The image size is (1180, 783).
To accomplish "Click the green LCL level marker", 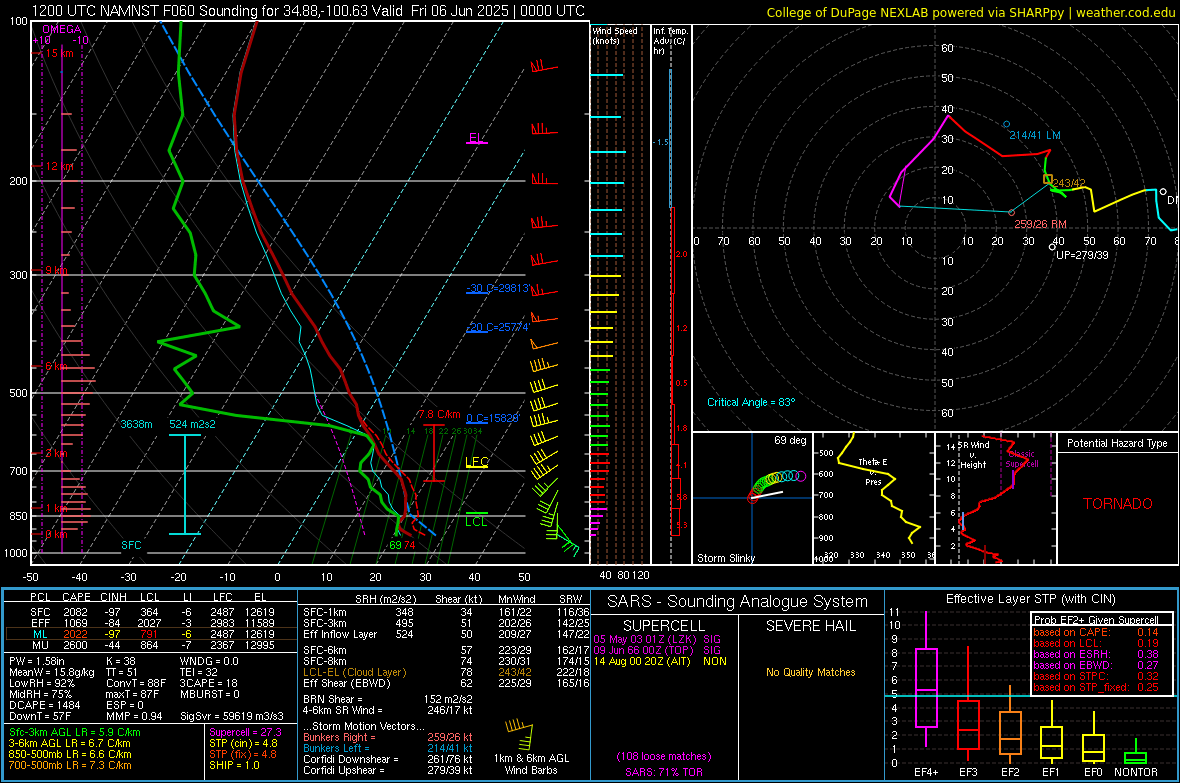I will coord(476,519).
